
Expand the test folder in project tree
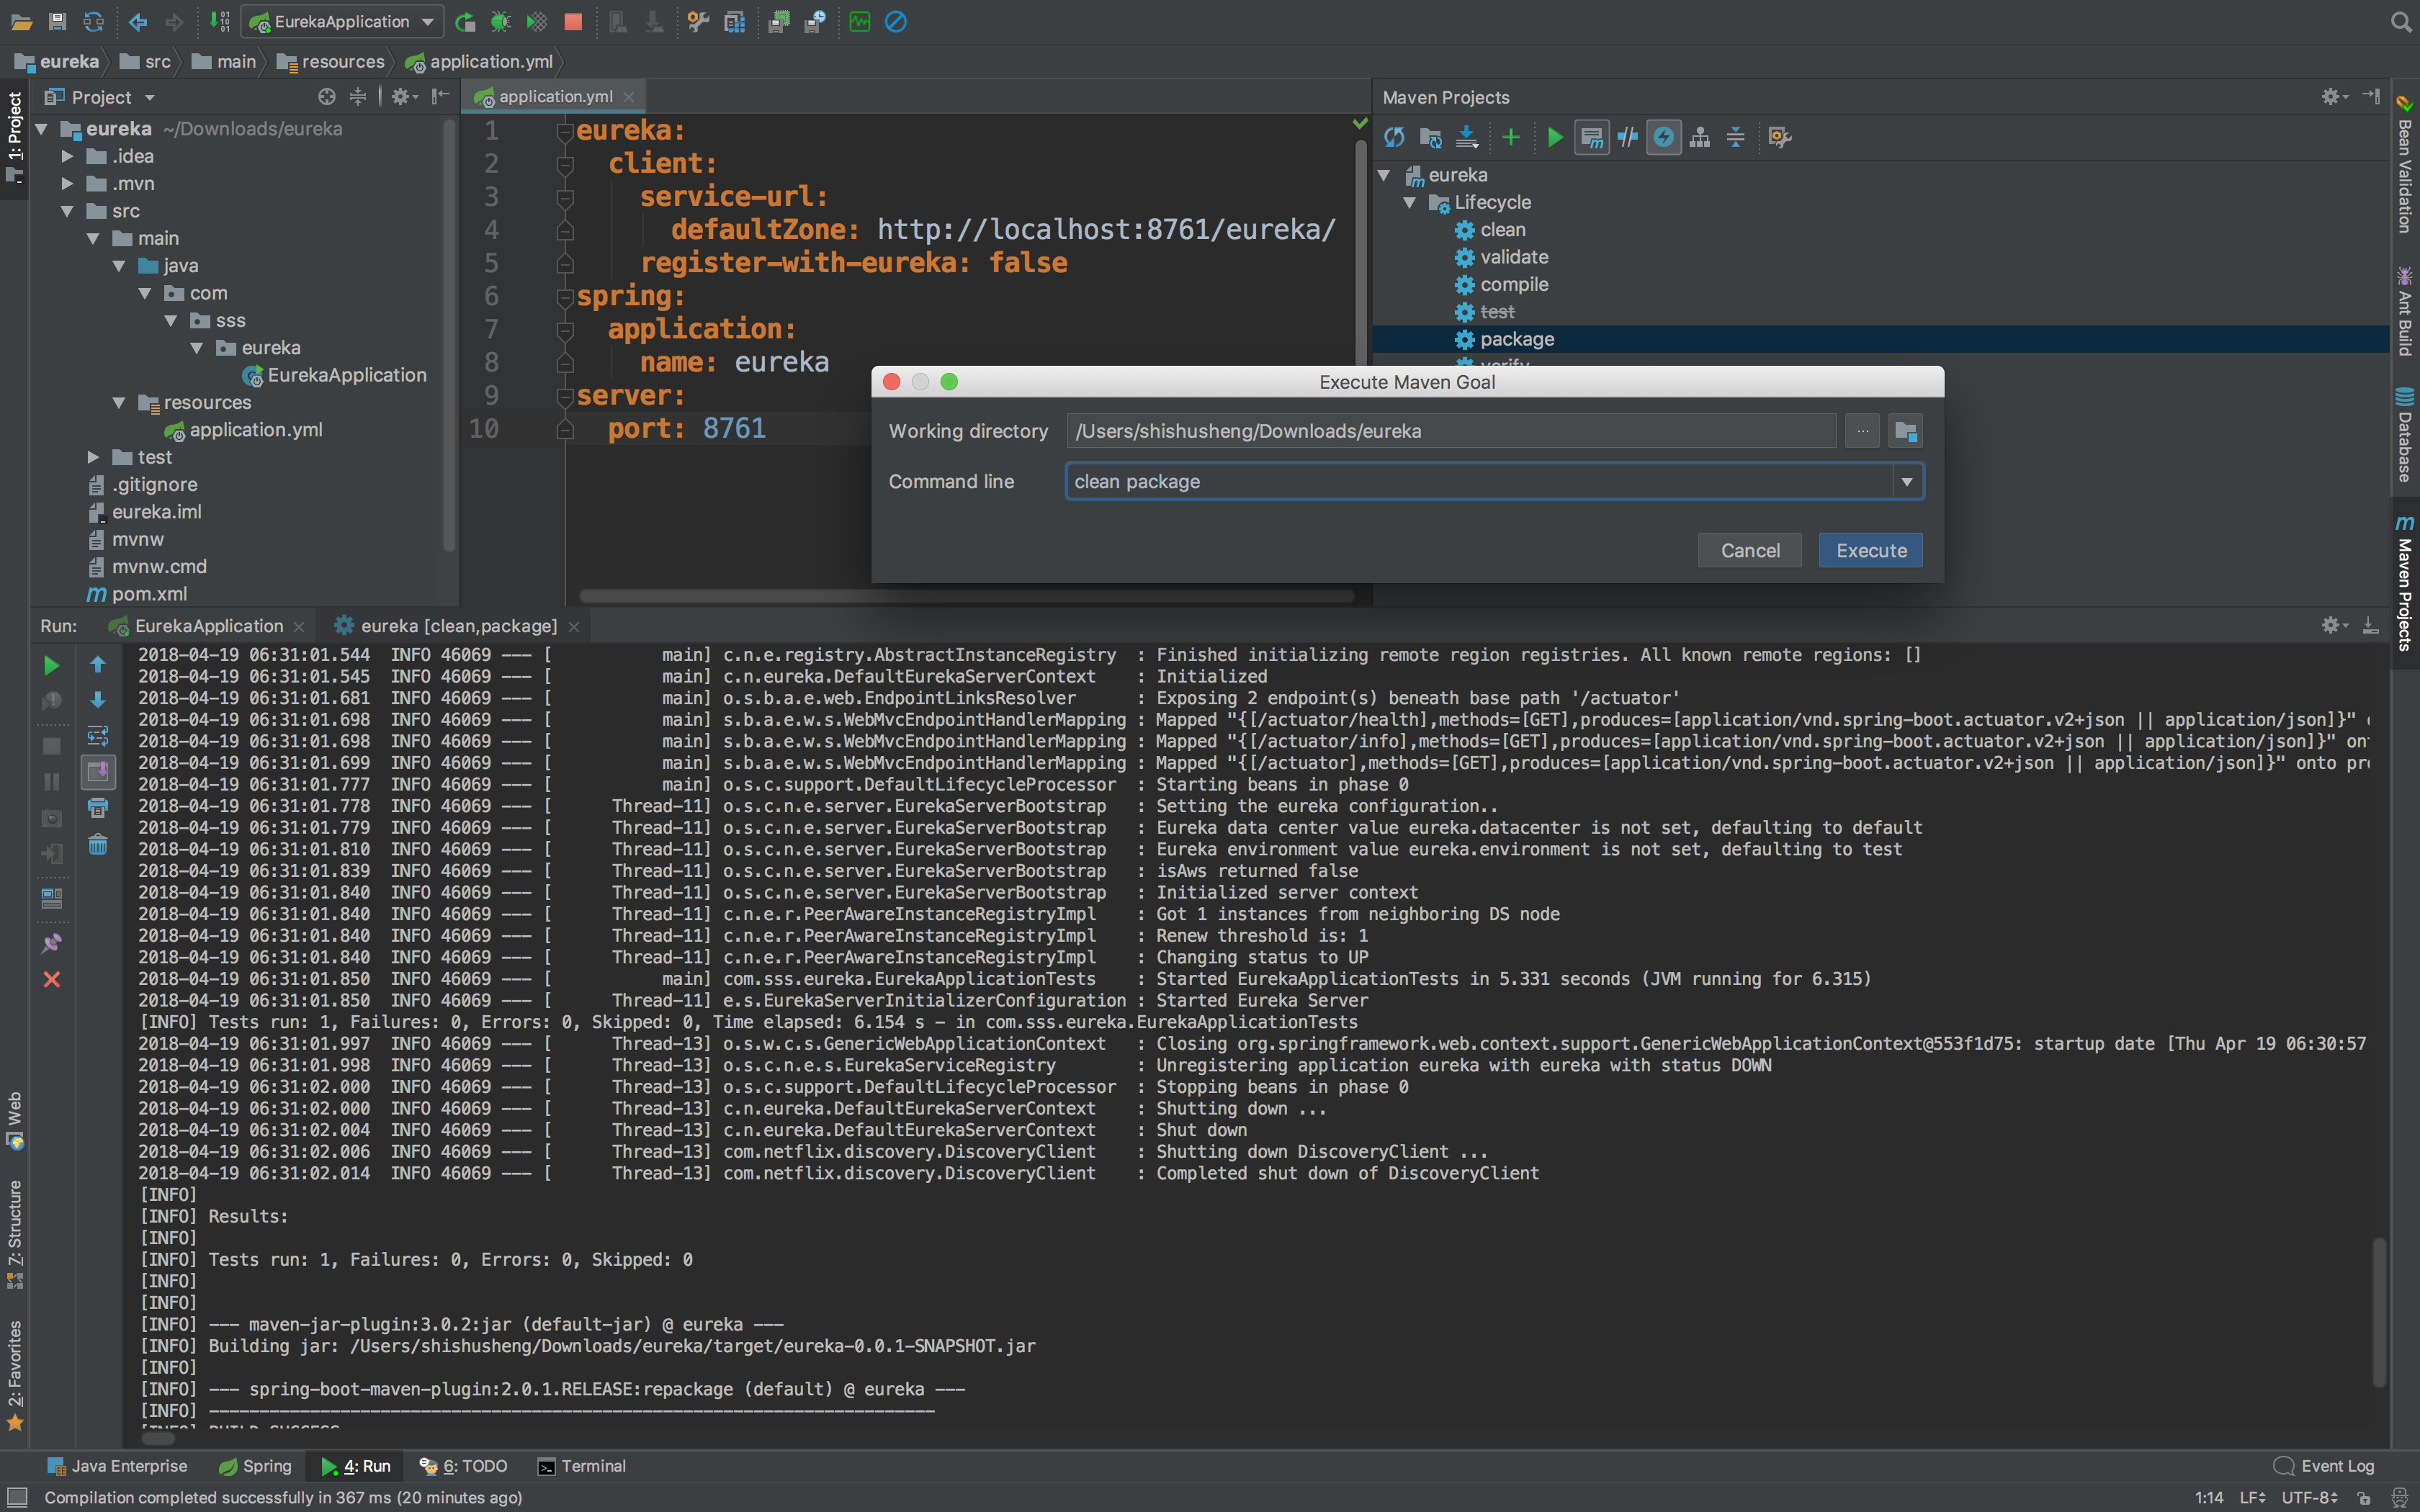[93, 457]
